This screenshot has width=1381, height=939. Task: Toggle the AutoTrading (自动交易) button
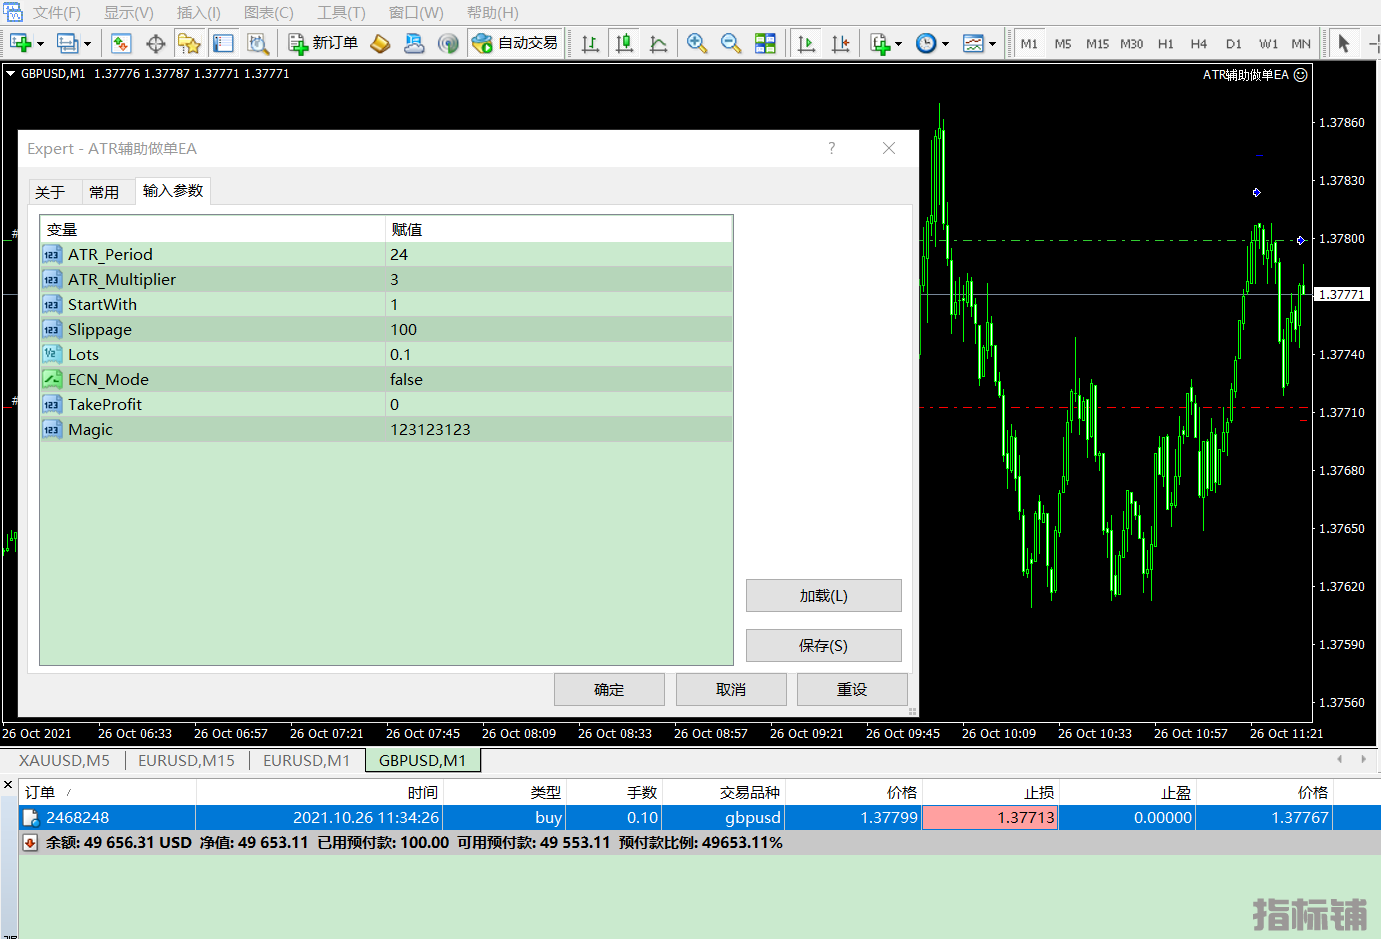point(515,43)
